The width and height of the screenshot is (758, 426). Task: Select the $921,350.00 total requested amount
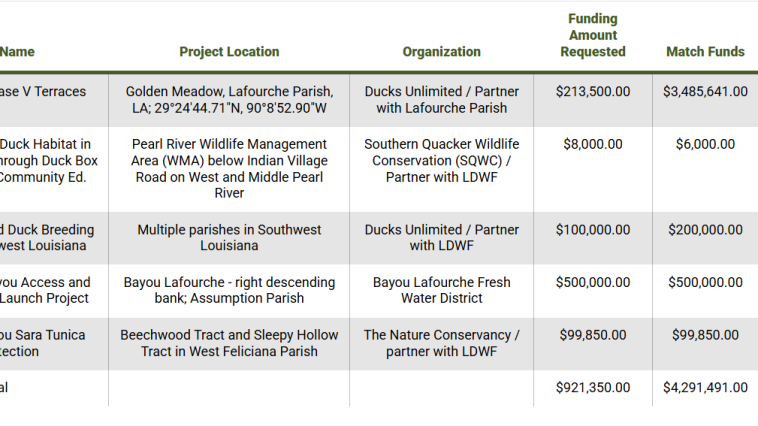pyautogui.click(x=593, y=388)
